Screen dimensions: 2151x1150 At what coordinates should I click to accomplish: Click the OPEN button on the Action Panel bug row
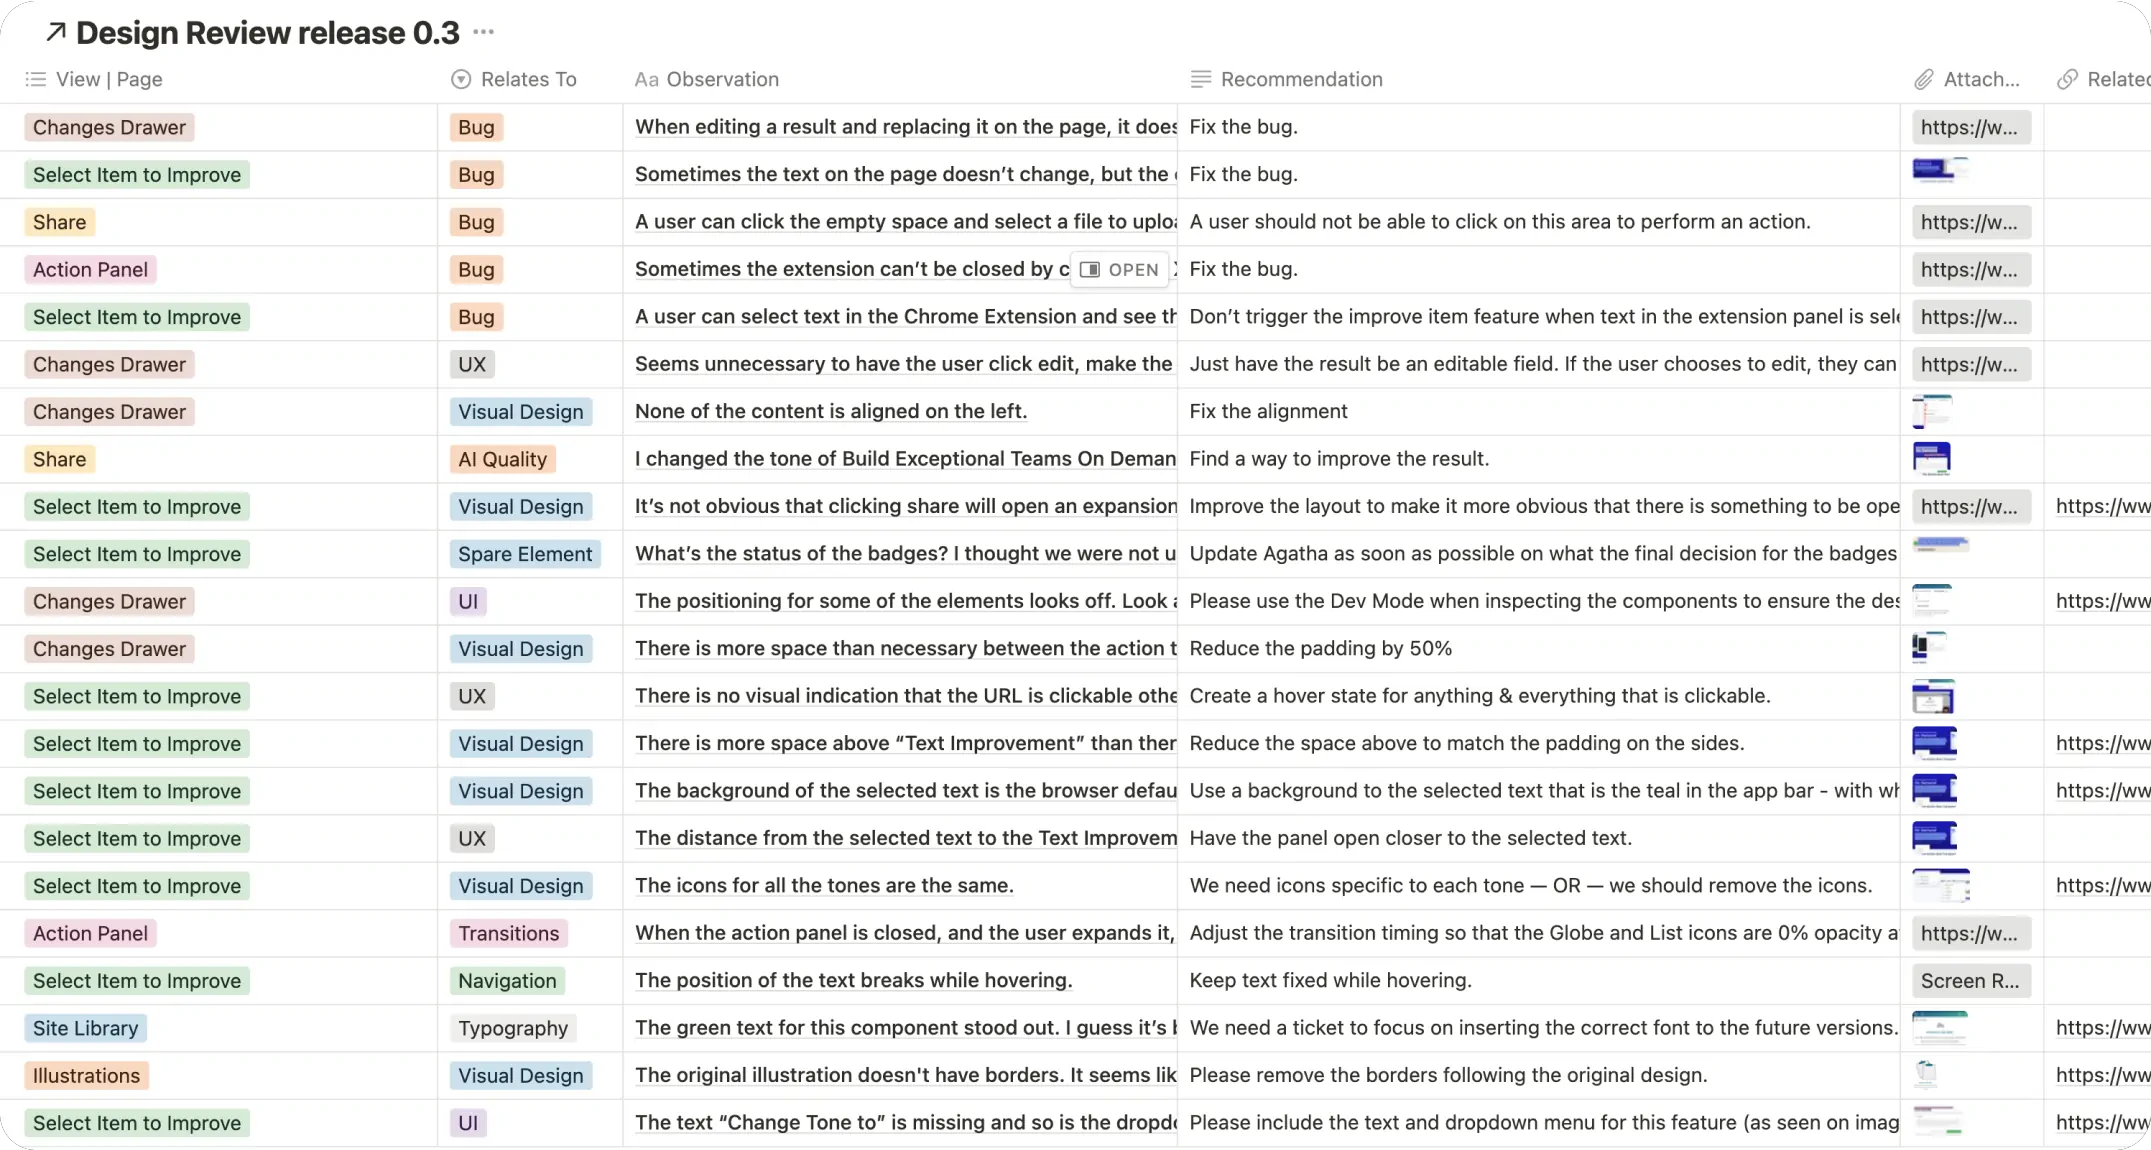click(1120, 270)
